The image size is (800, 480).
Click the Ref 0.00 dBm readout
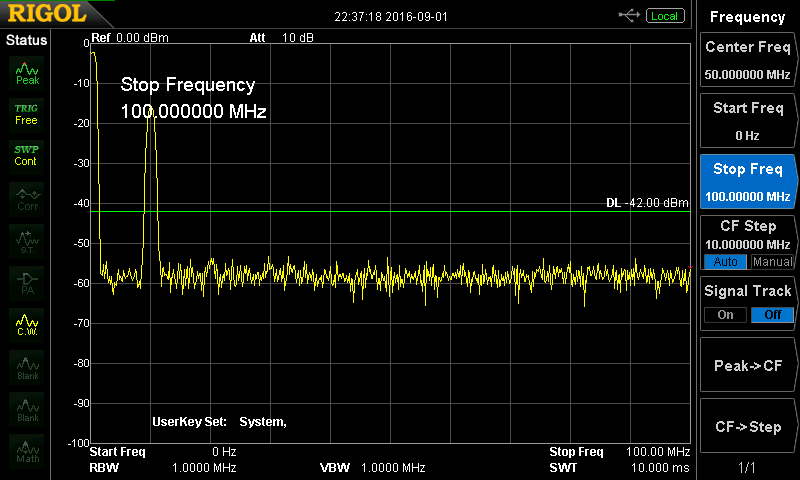[130, 38]
